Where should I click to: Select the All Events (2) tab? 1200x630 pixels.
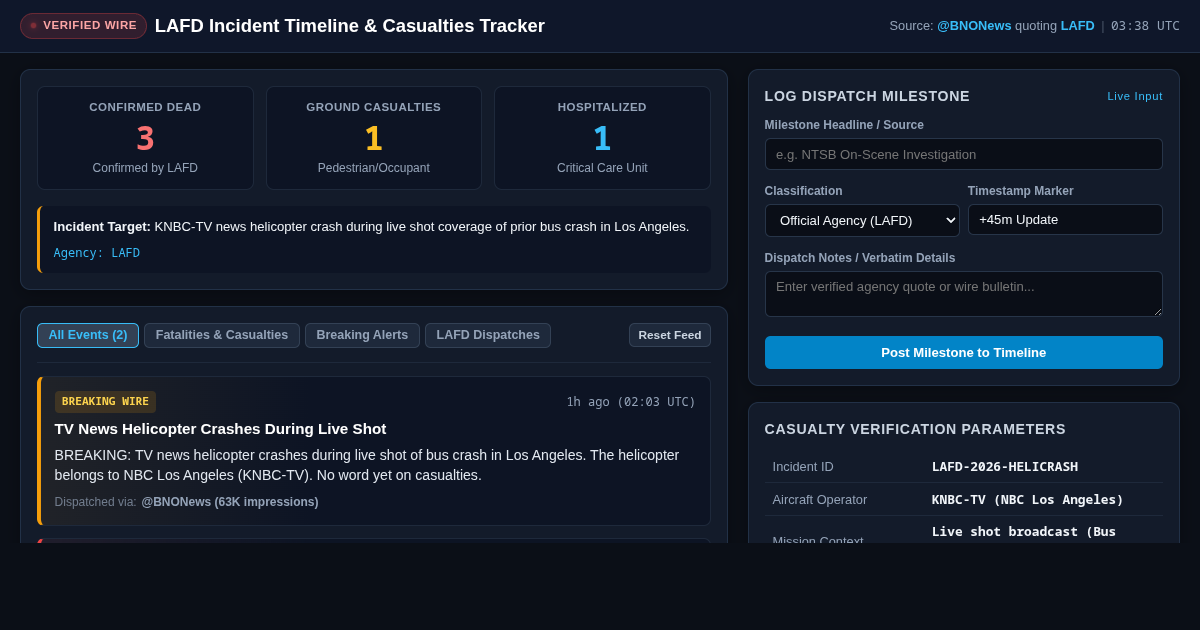point(88,335)
